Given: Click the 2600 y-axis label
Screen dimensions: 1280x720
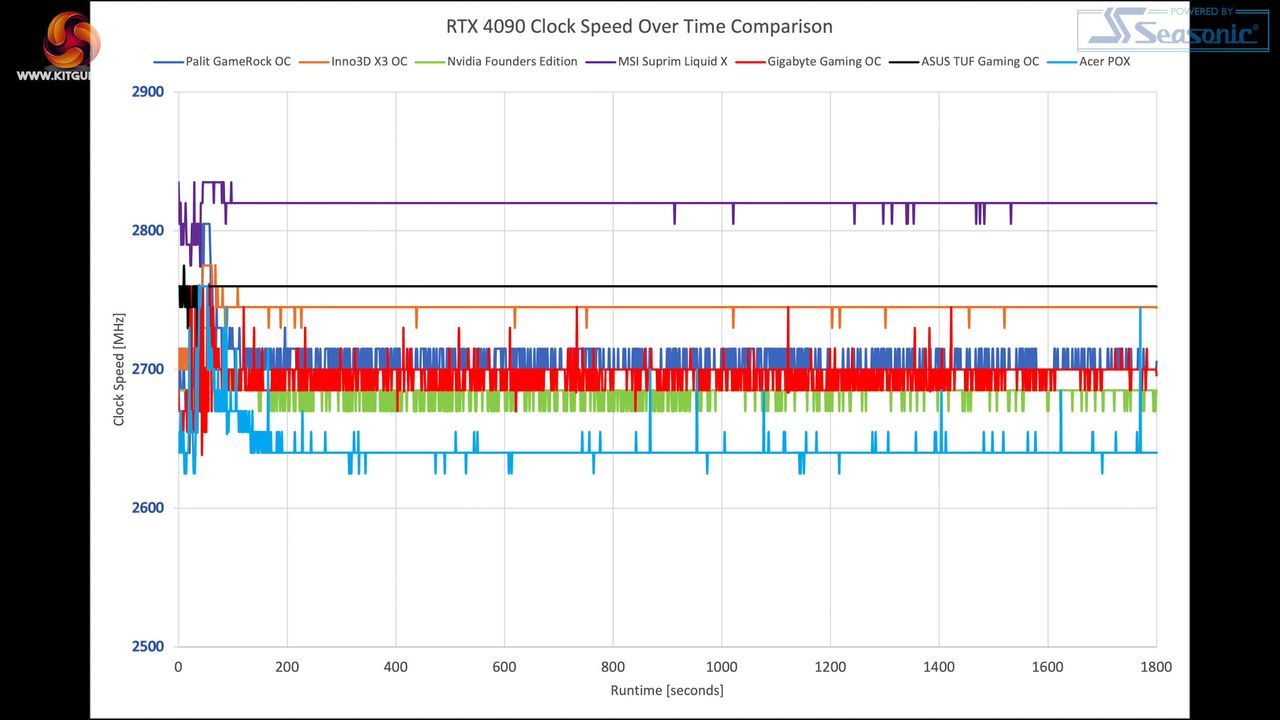Looking at the screenshot, I should point(148,508).
